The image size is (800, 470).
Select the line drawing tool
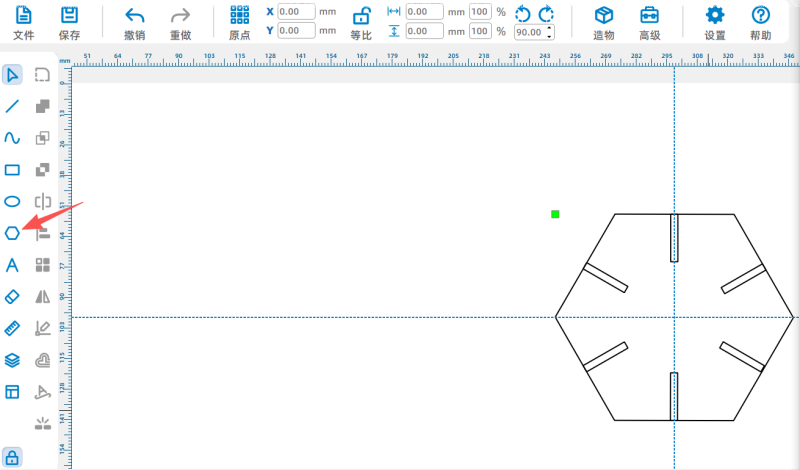point(12,106)
